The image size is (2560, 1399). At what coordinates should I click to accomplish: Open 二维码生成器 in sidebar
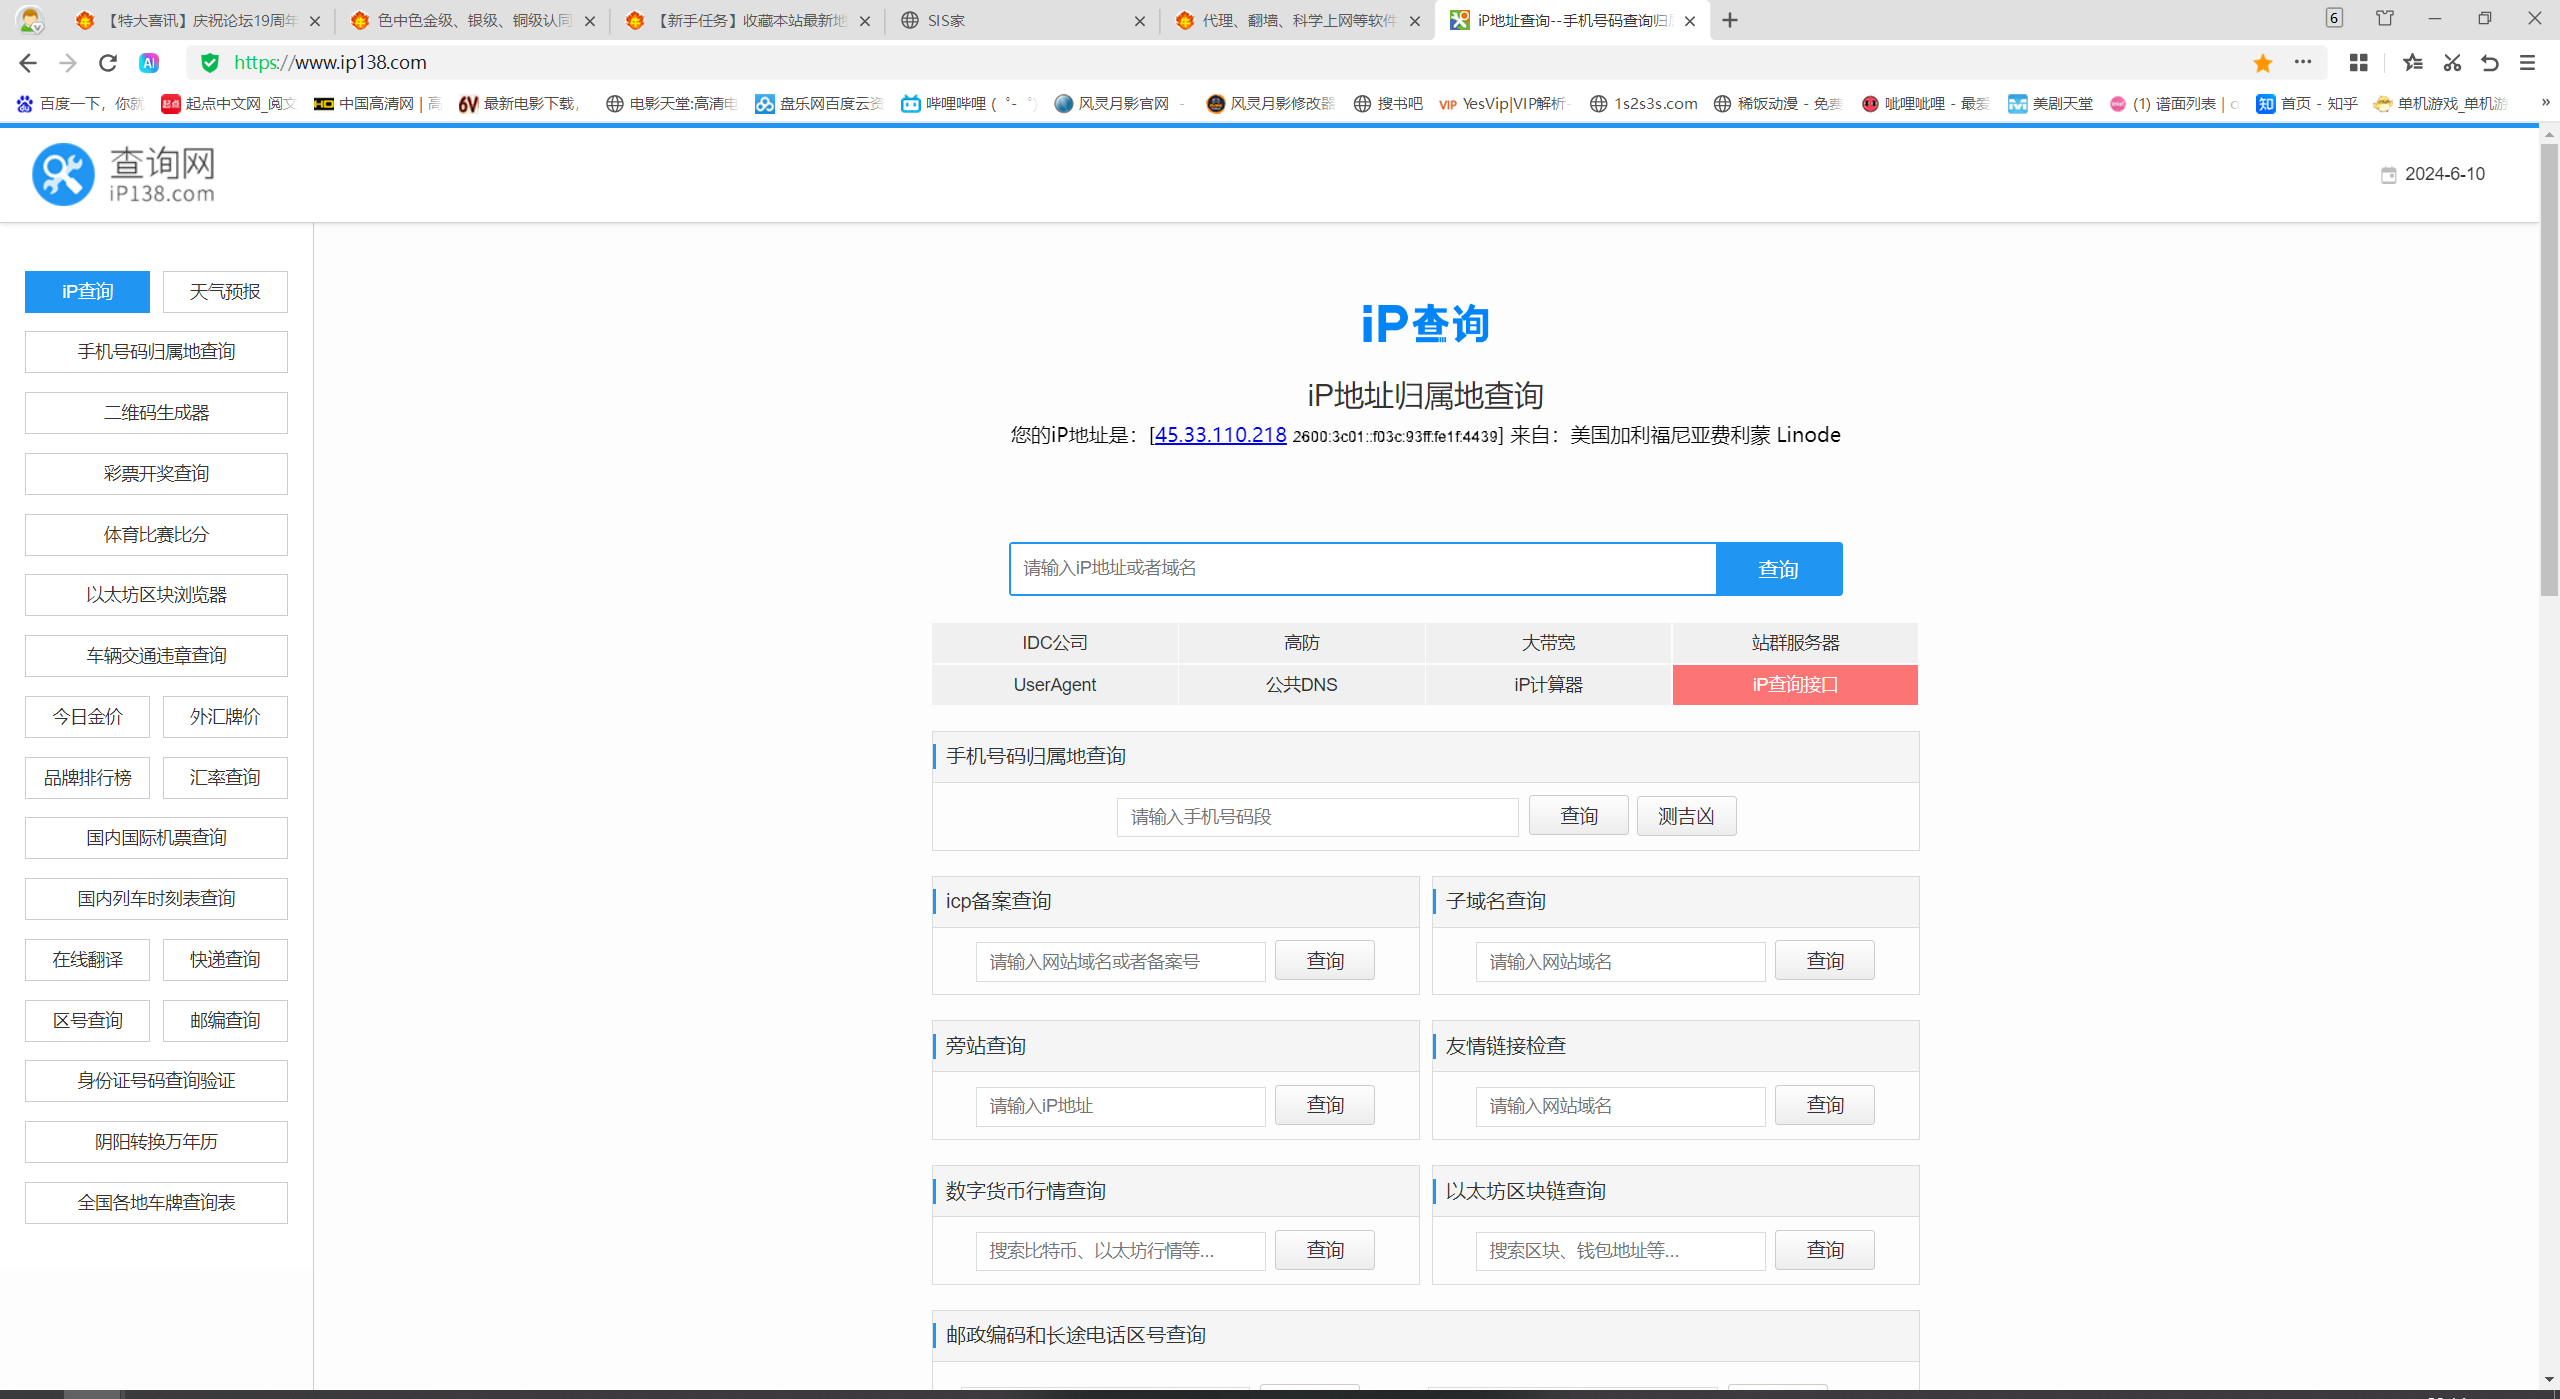(x=156, y=413)
